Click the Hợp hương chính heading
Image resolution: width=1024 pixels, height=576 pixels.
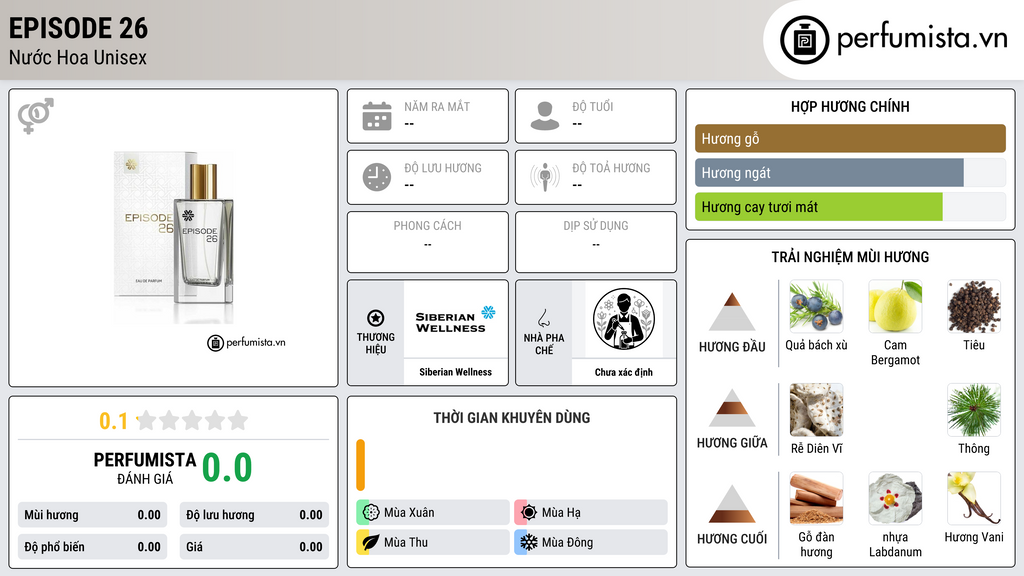850,106
